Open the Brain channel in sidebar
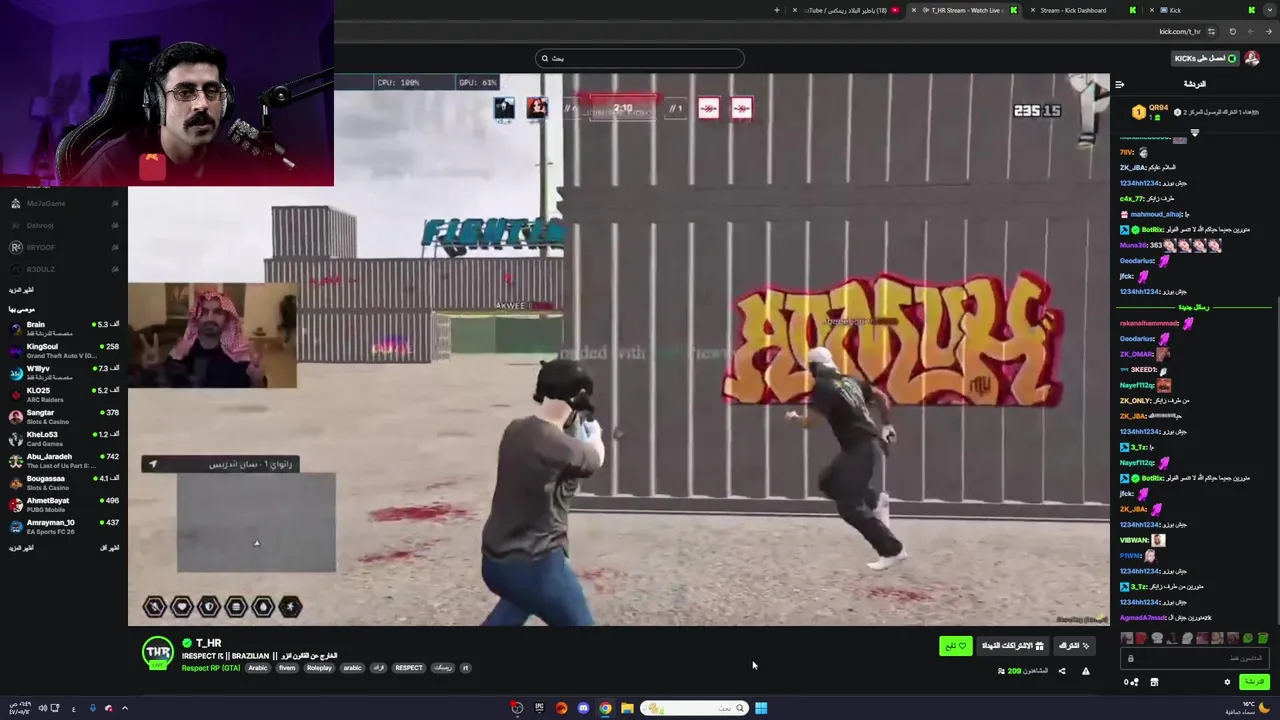The width and height of the screenshot is (1280, 720). pyautogui.click(x=62, y=329)
